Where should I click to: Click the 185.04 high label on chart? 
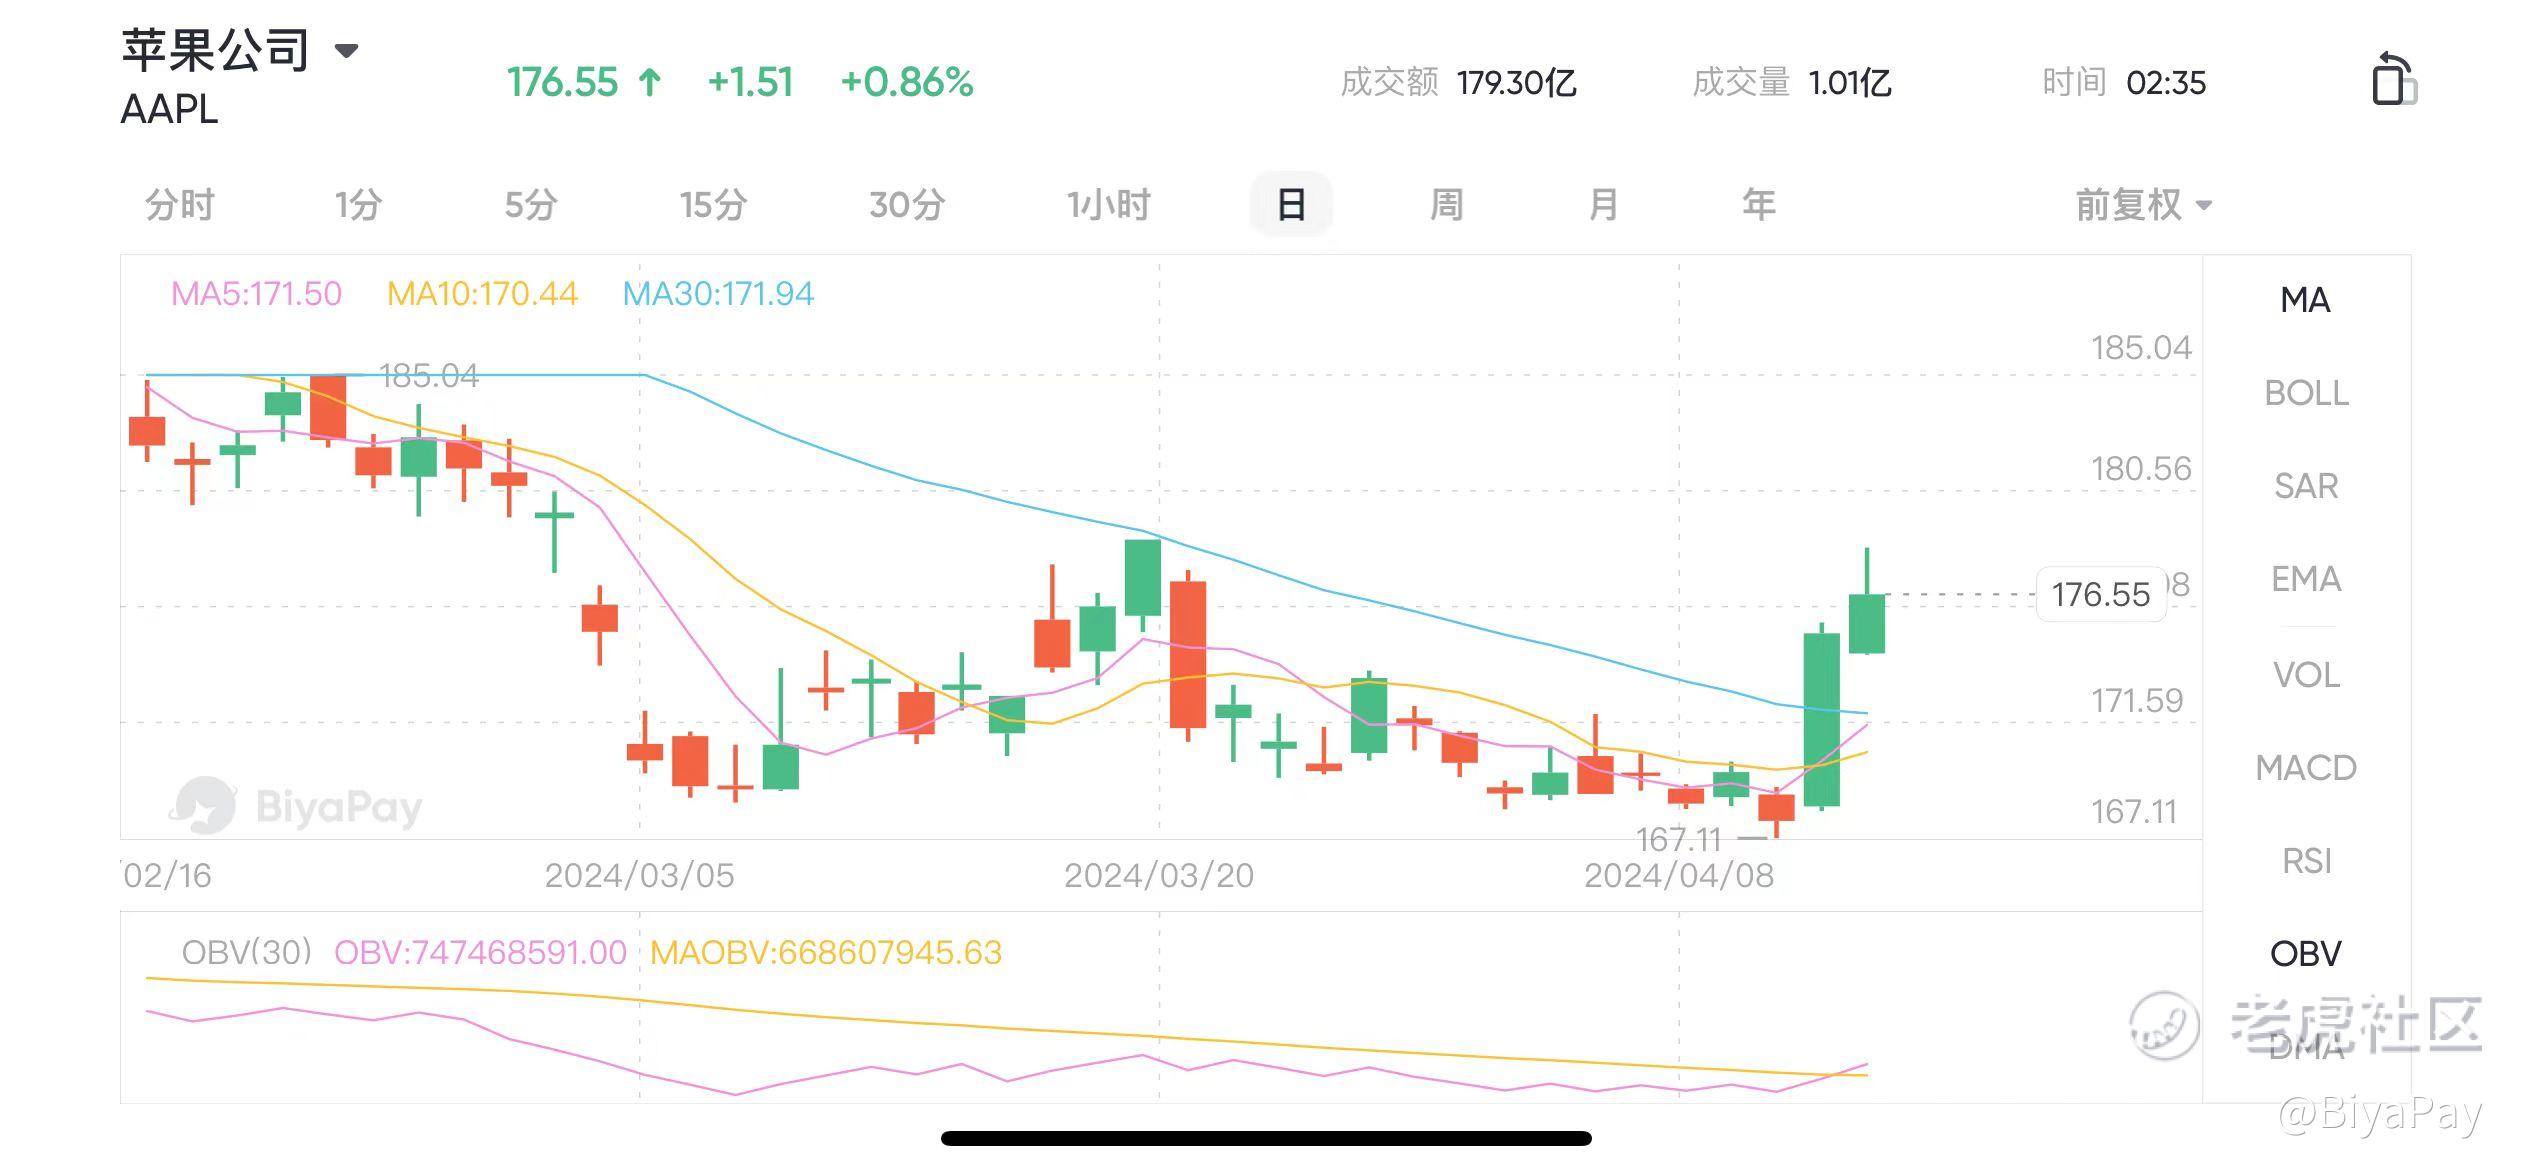pos(430,376)
